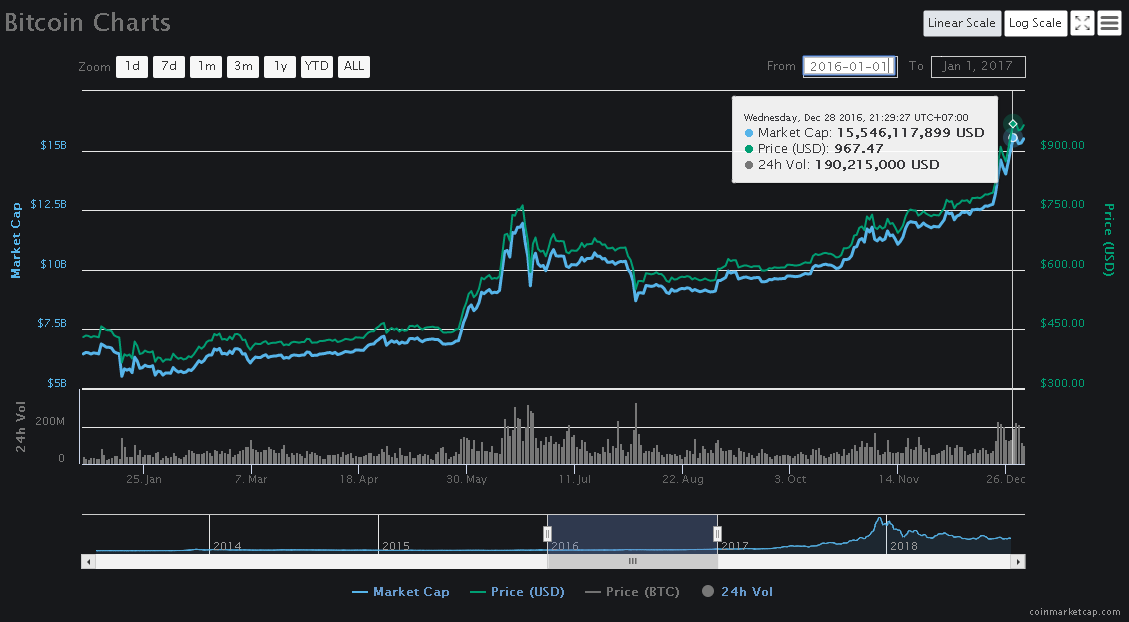This screenshot has width=1129, height=622.
Task: Click the 18. Apr axis label
Action: click(359, 479)
